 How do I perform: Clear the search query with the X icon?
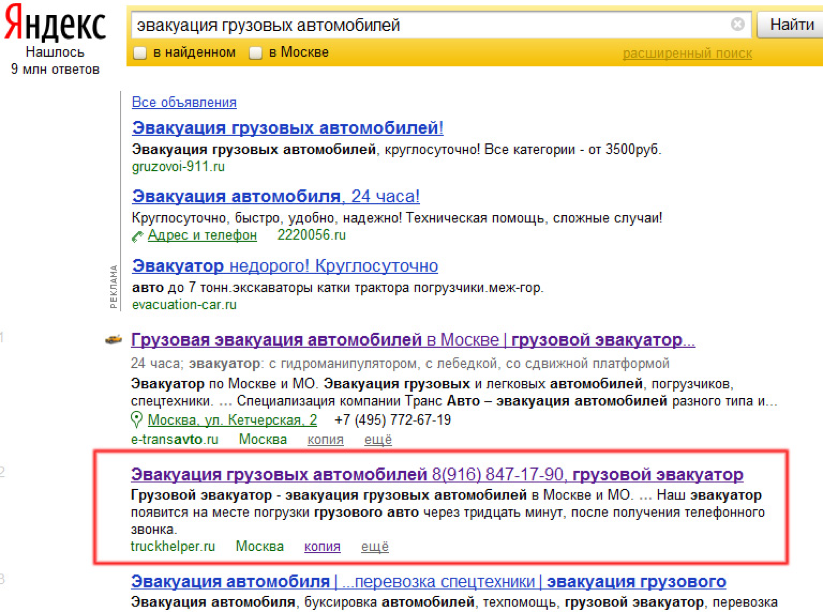737,25
